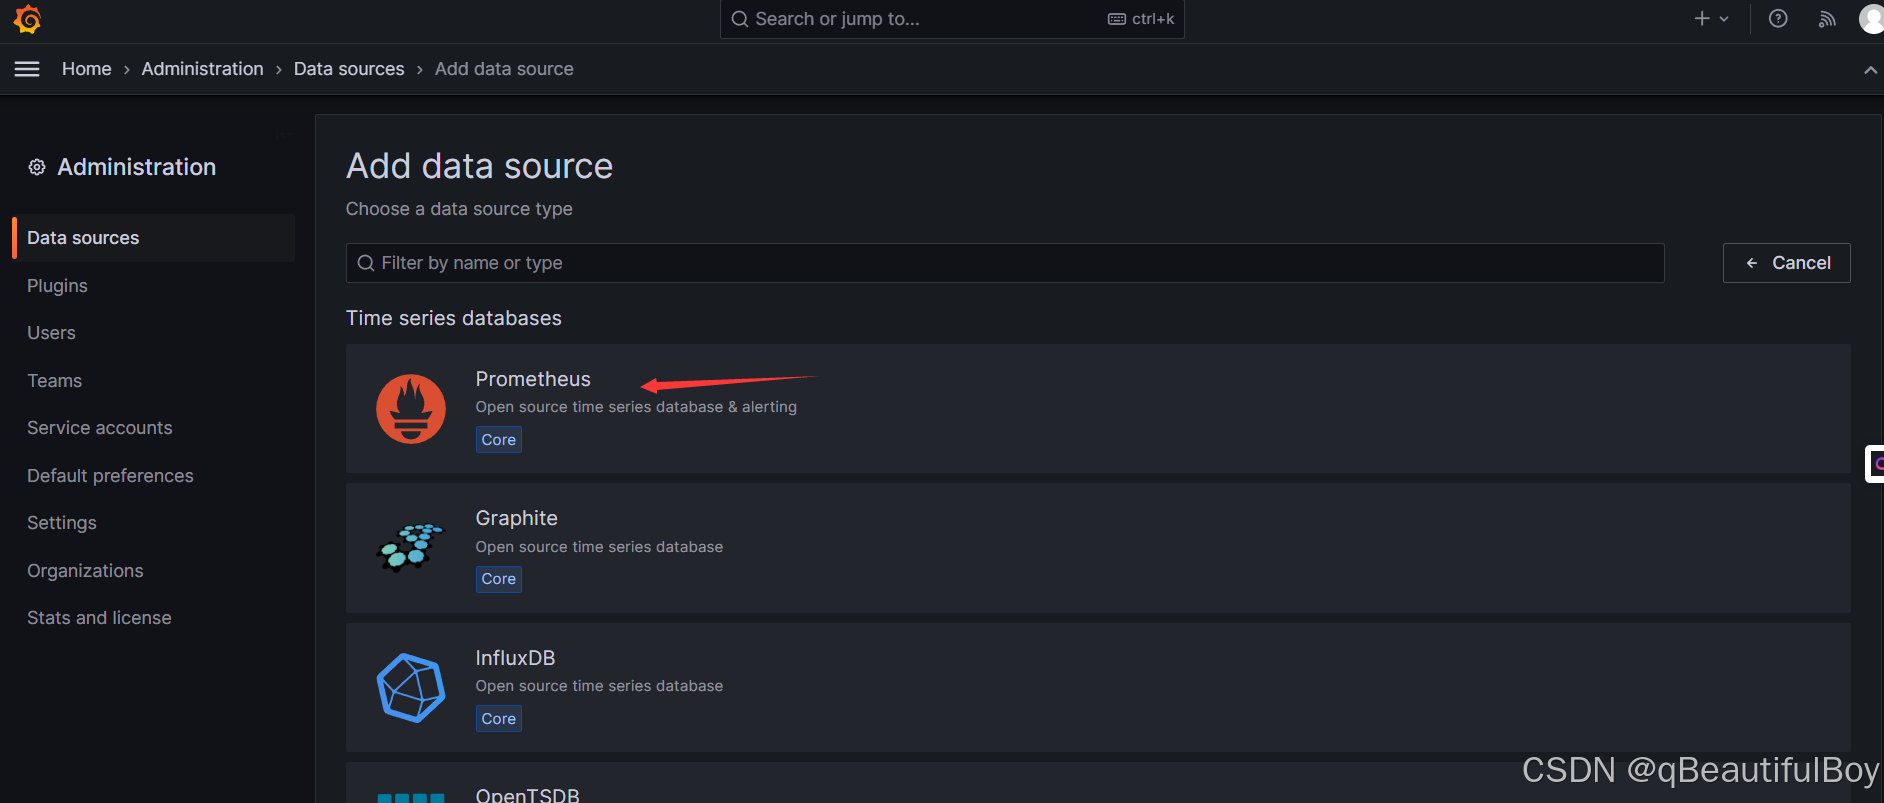Image resolution: width=1884 pixels, height=803 pixels.
Task: Click the keyboard shortcut ctrl+k icon
Action: click(1117, 19)
